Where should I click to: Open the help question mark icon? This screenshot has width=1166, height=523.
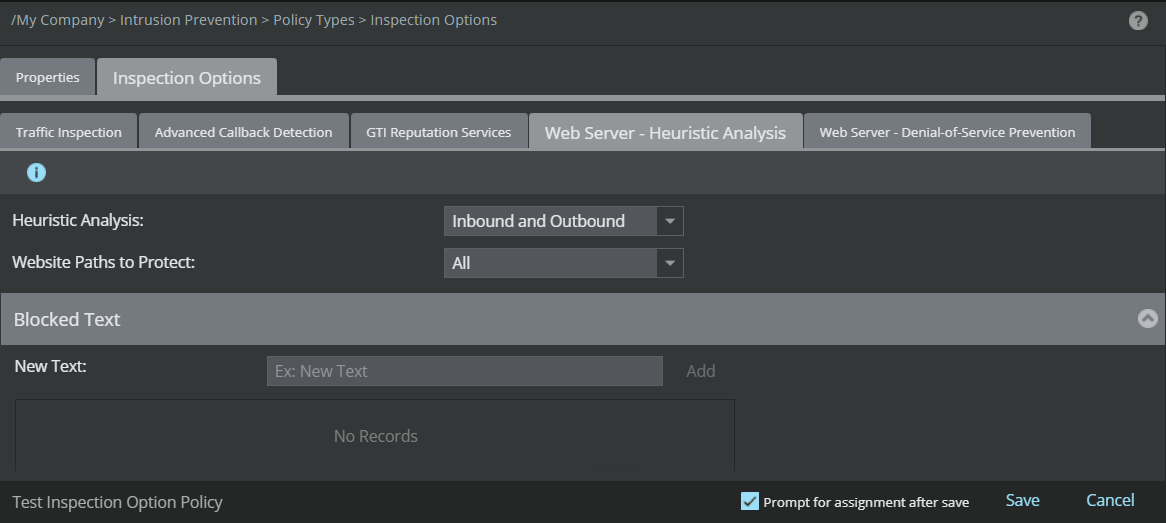(1138, 21)
